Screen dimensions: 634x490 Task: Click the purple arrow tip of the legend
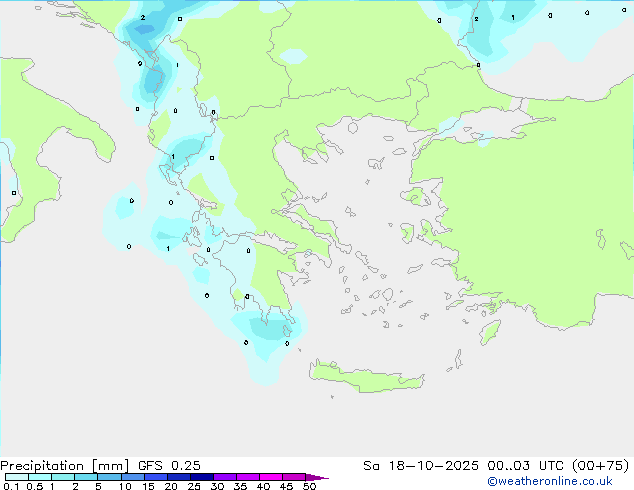(x=317, y=477)
